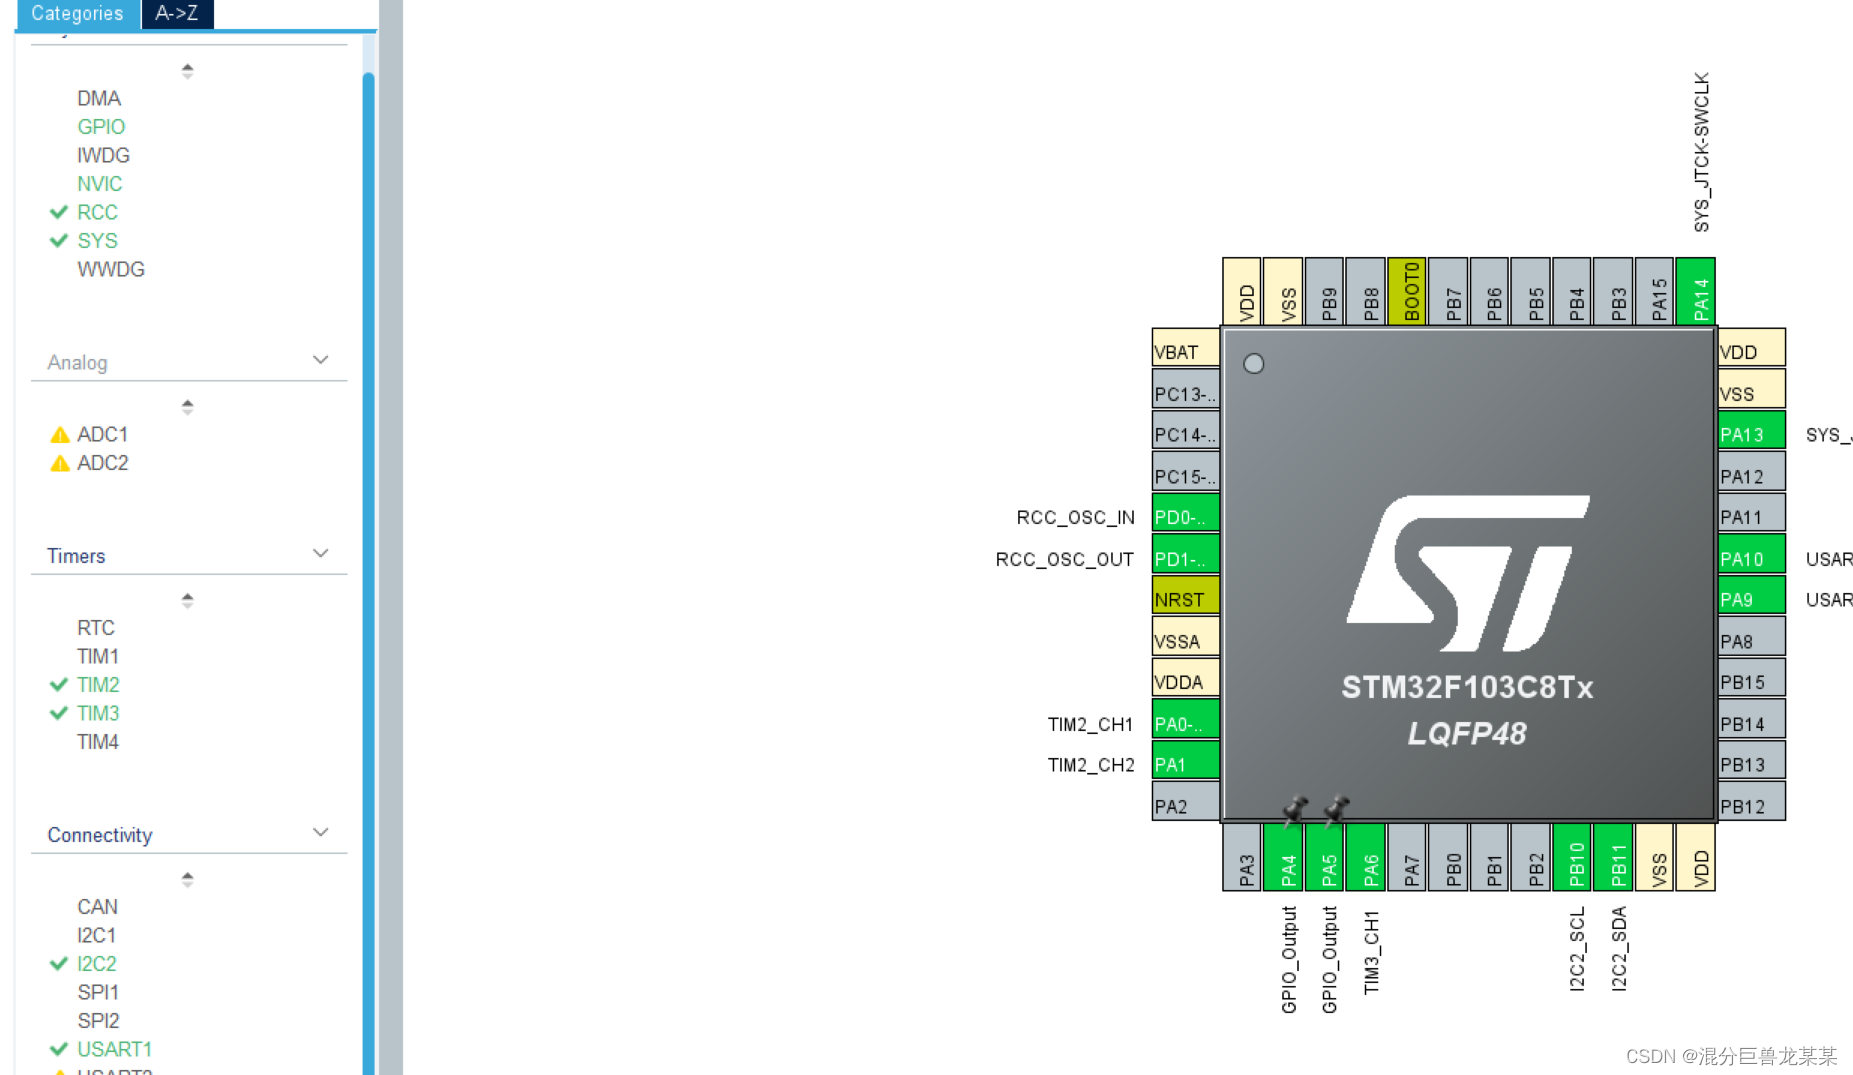1853x1075 pixels.
Task: Select WWDG peripheral
Action: click(x=111, y=269)
